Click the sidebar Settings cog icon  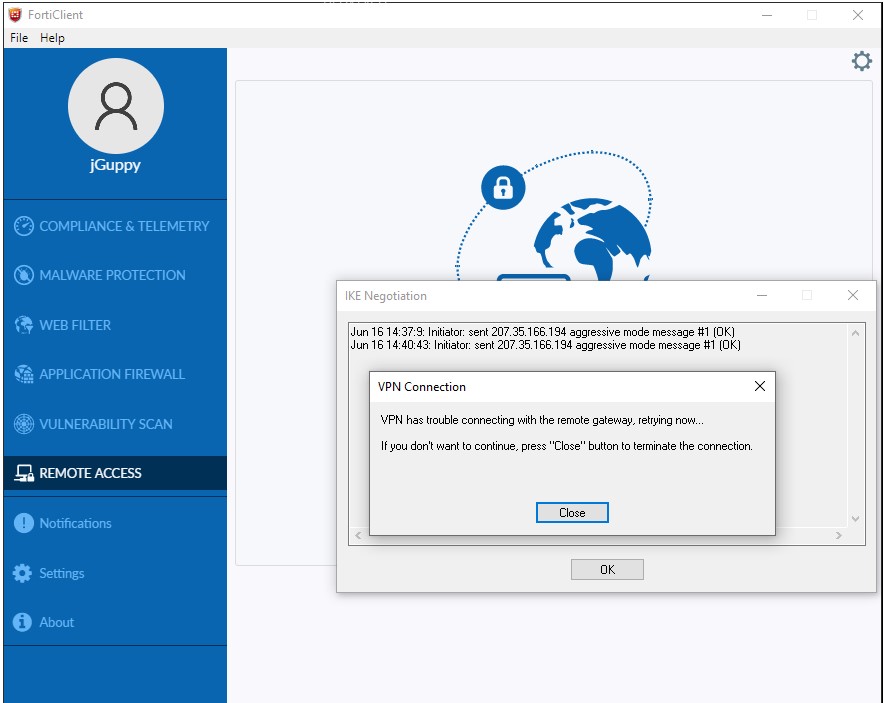point(23,573)
